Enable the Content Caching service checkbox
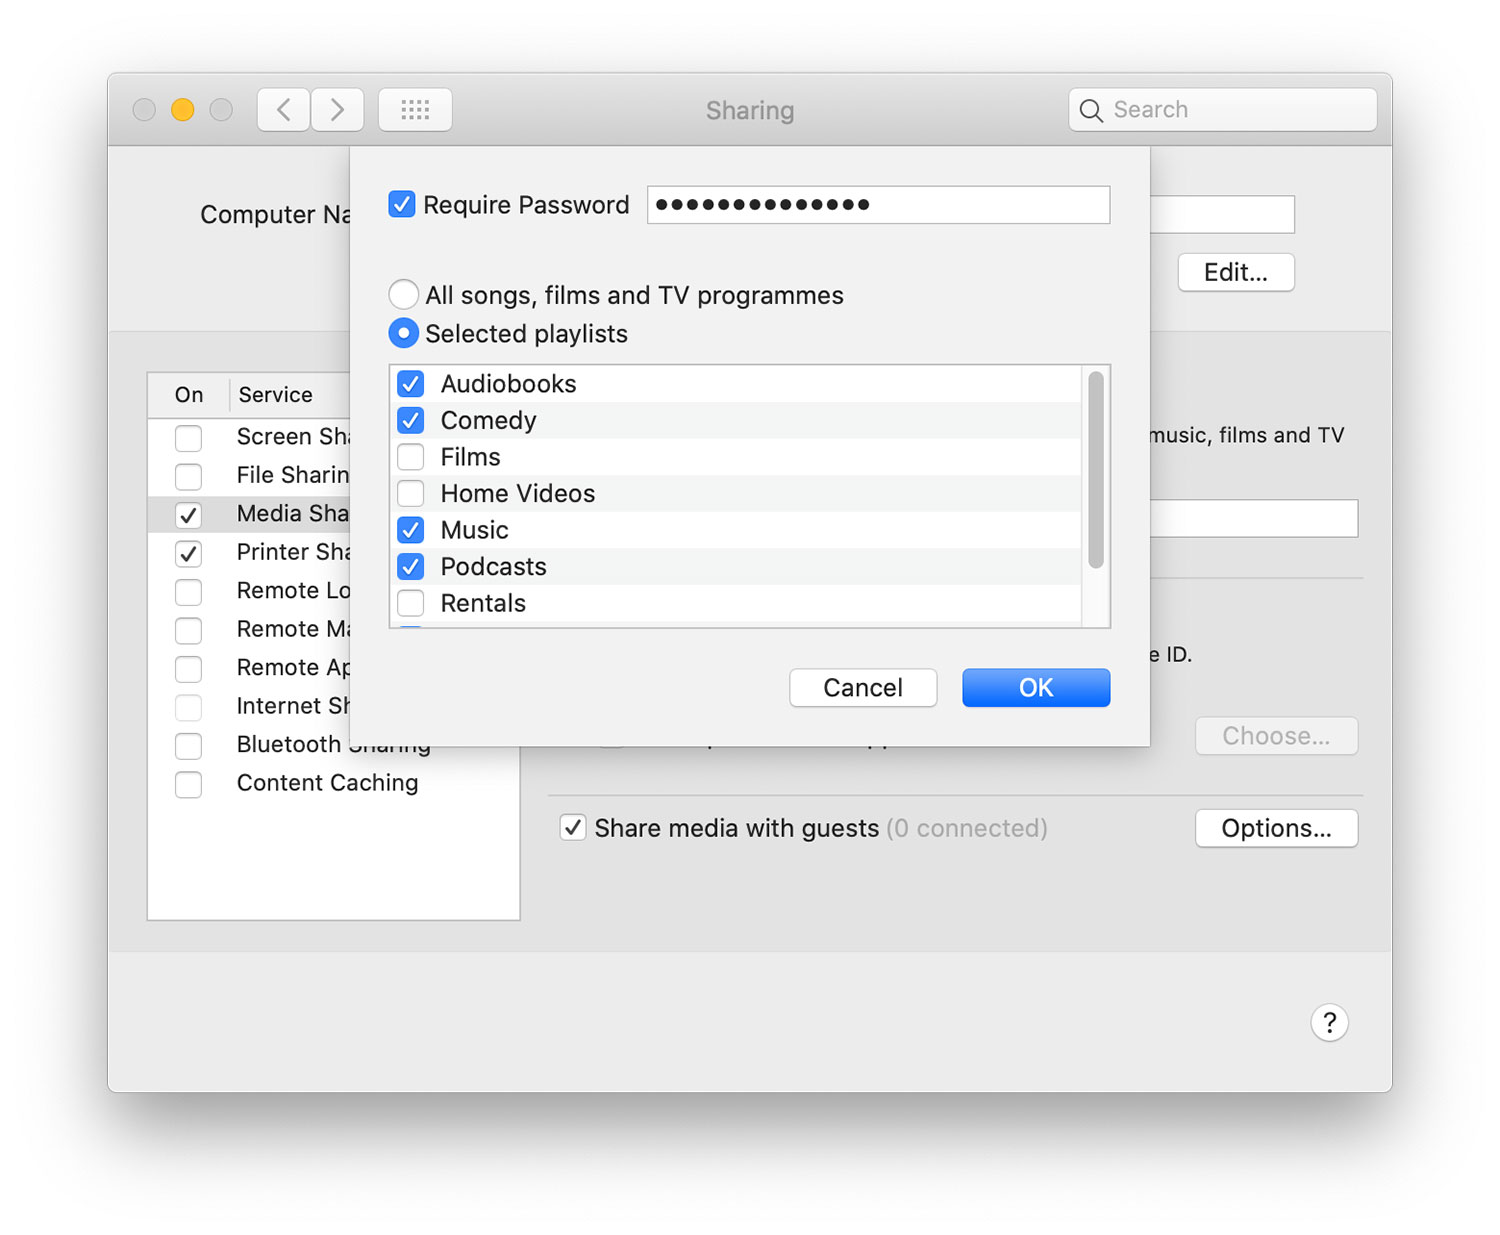1500x1235 pixels. [x=188, y=784]
